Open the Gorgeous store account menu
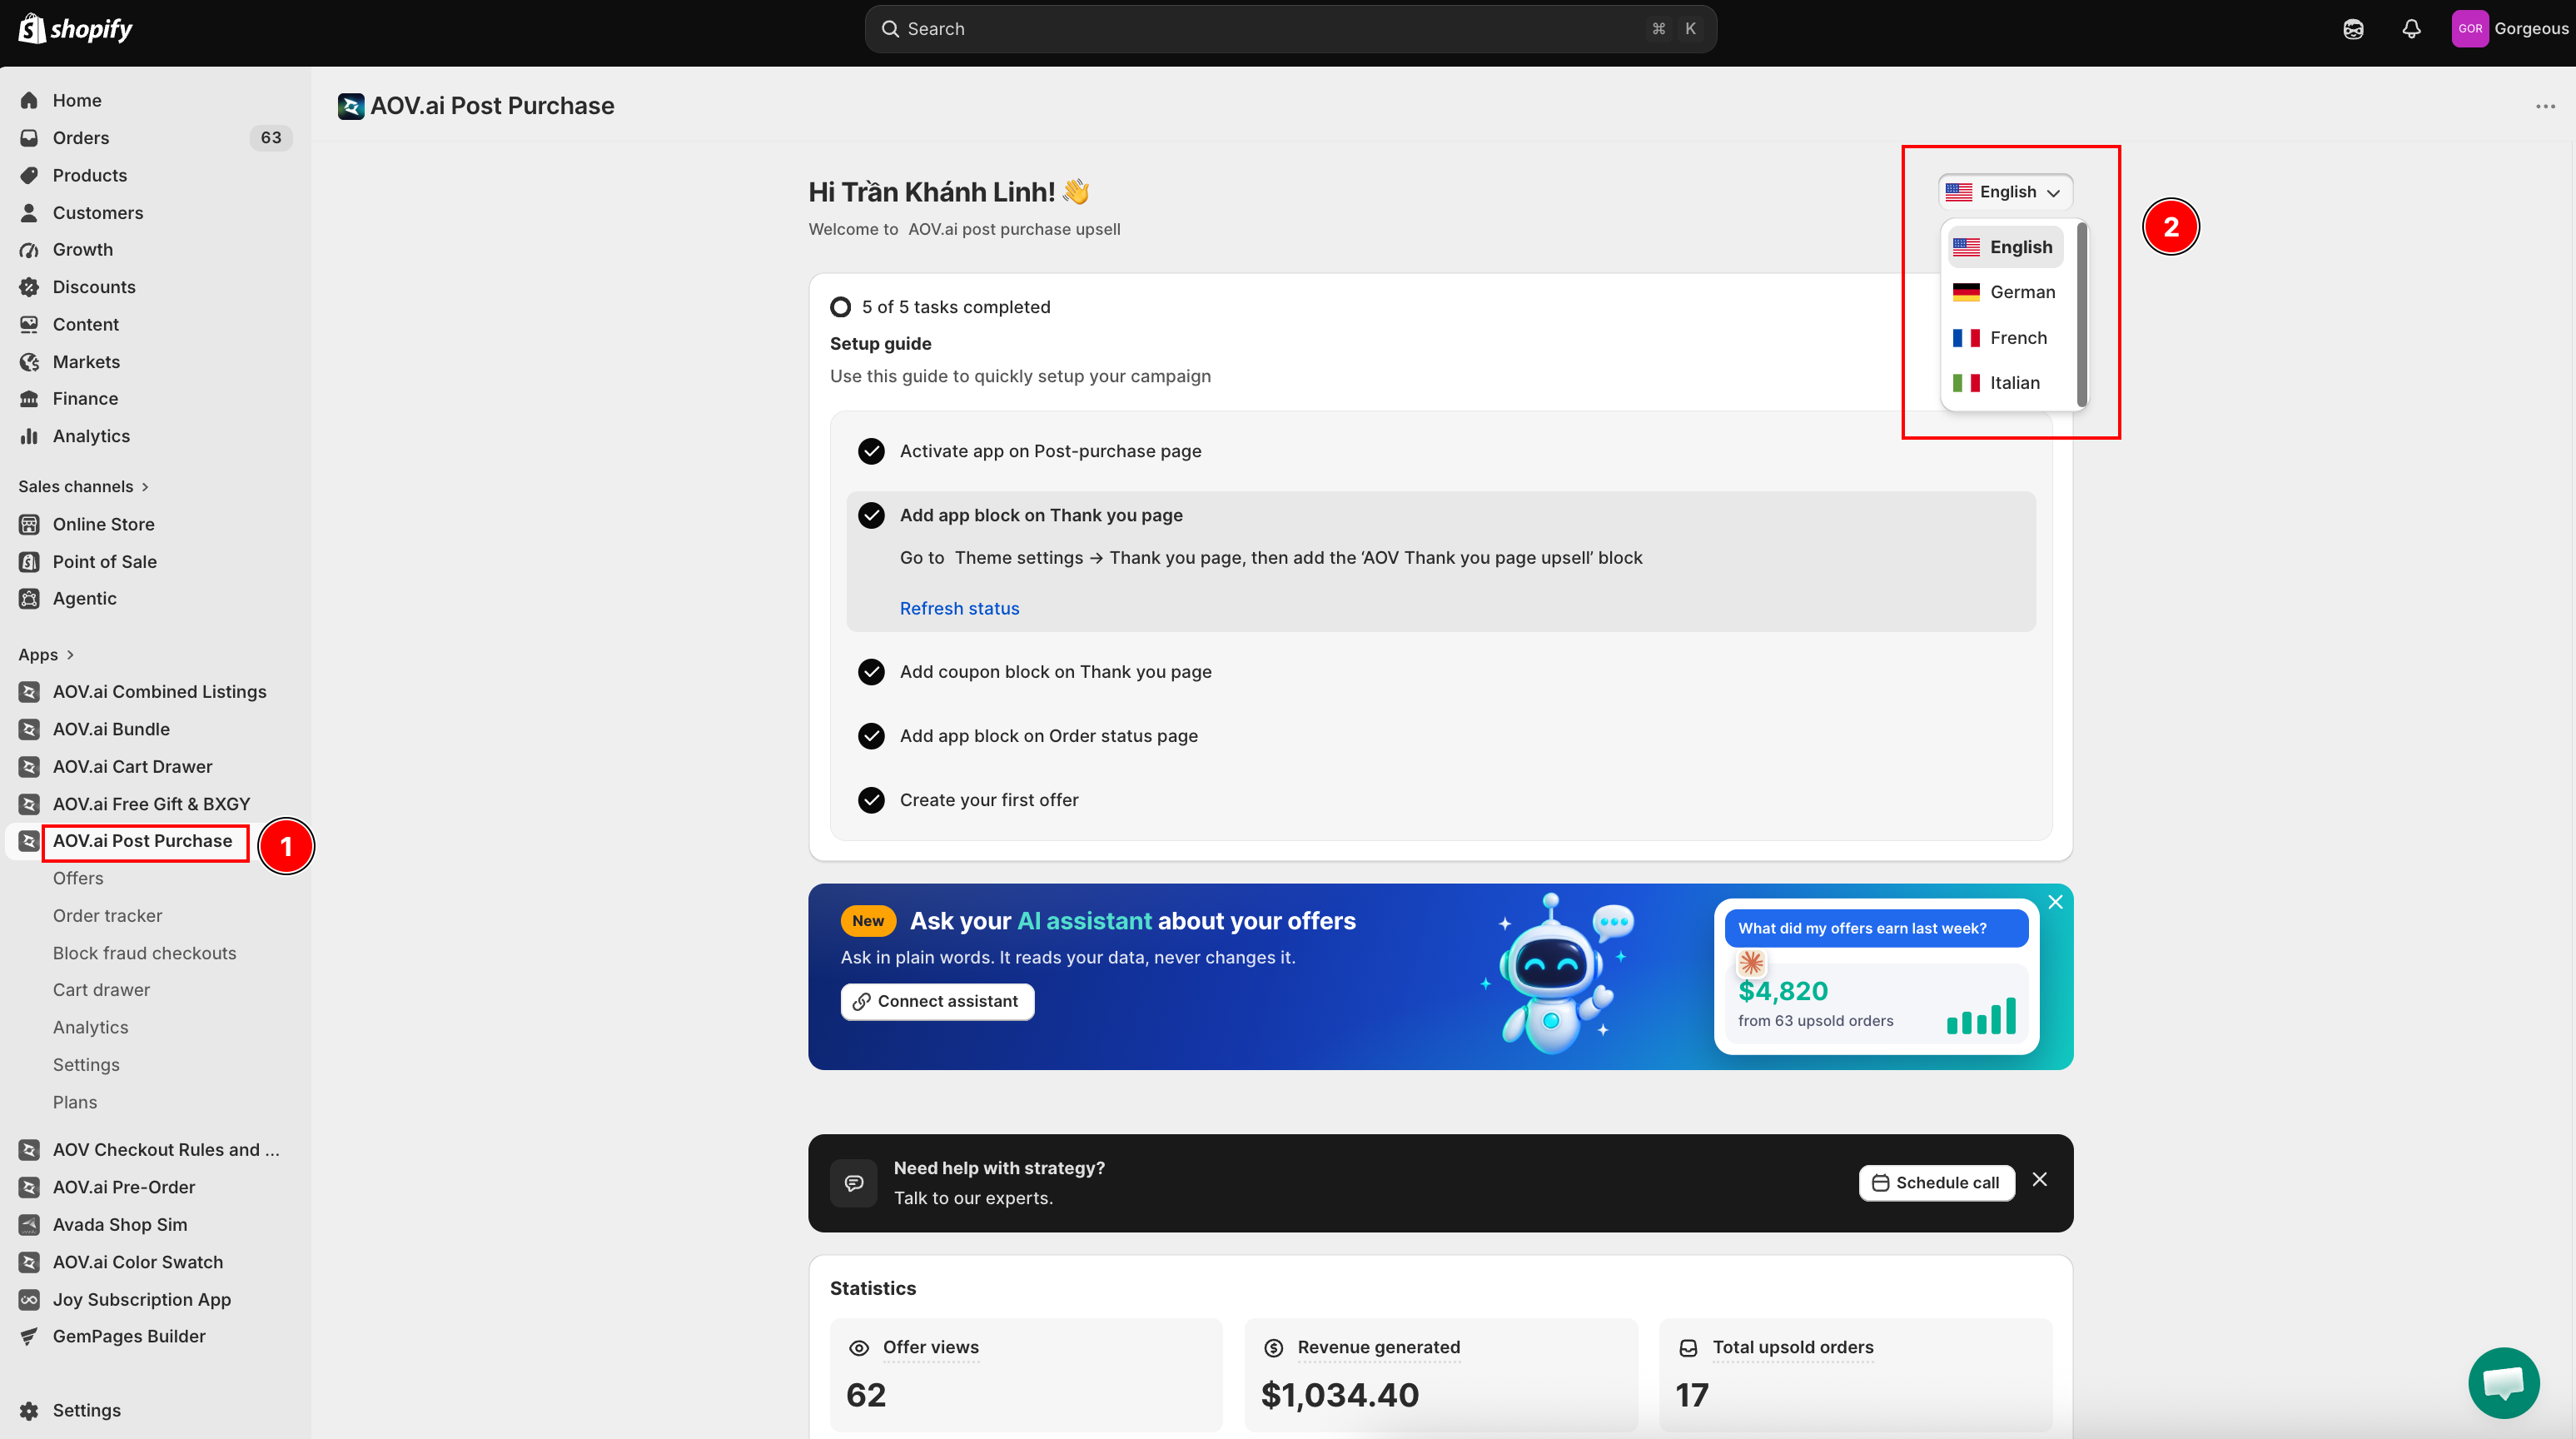Screen dimensions: 2576x1439 point(2510,29)
